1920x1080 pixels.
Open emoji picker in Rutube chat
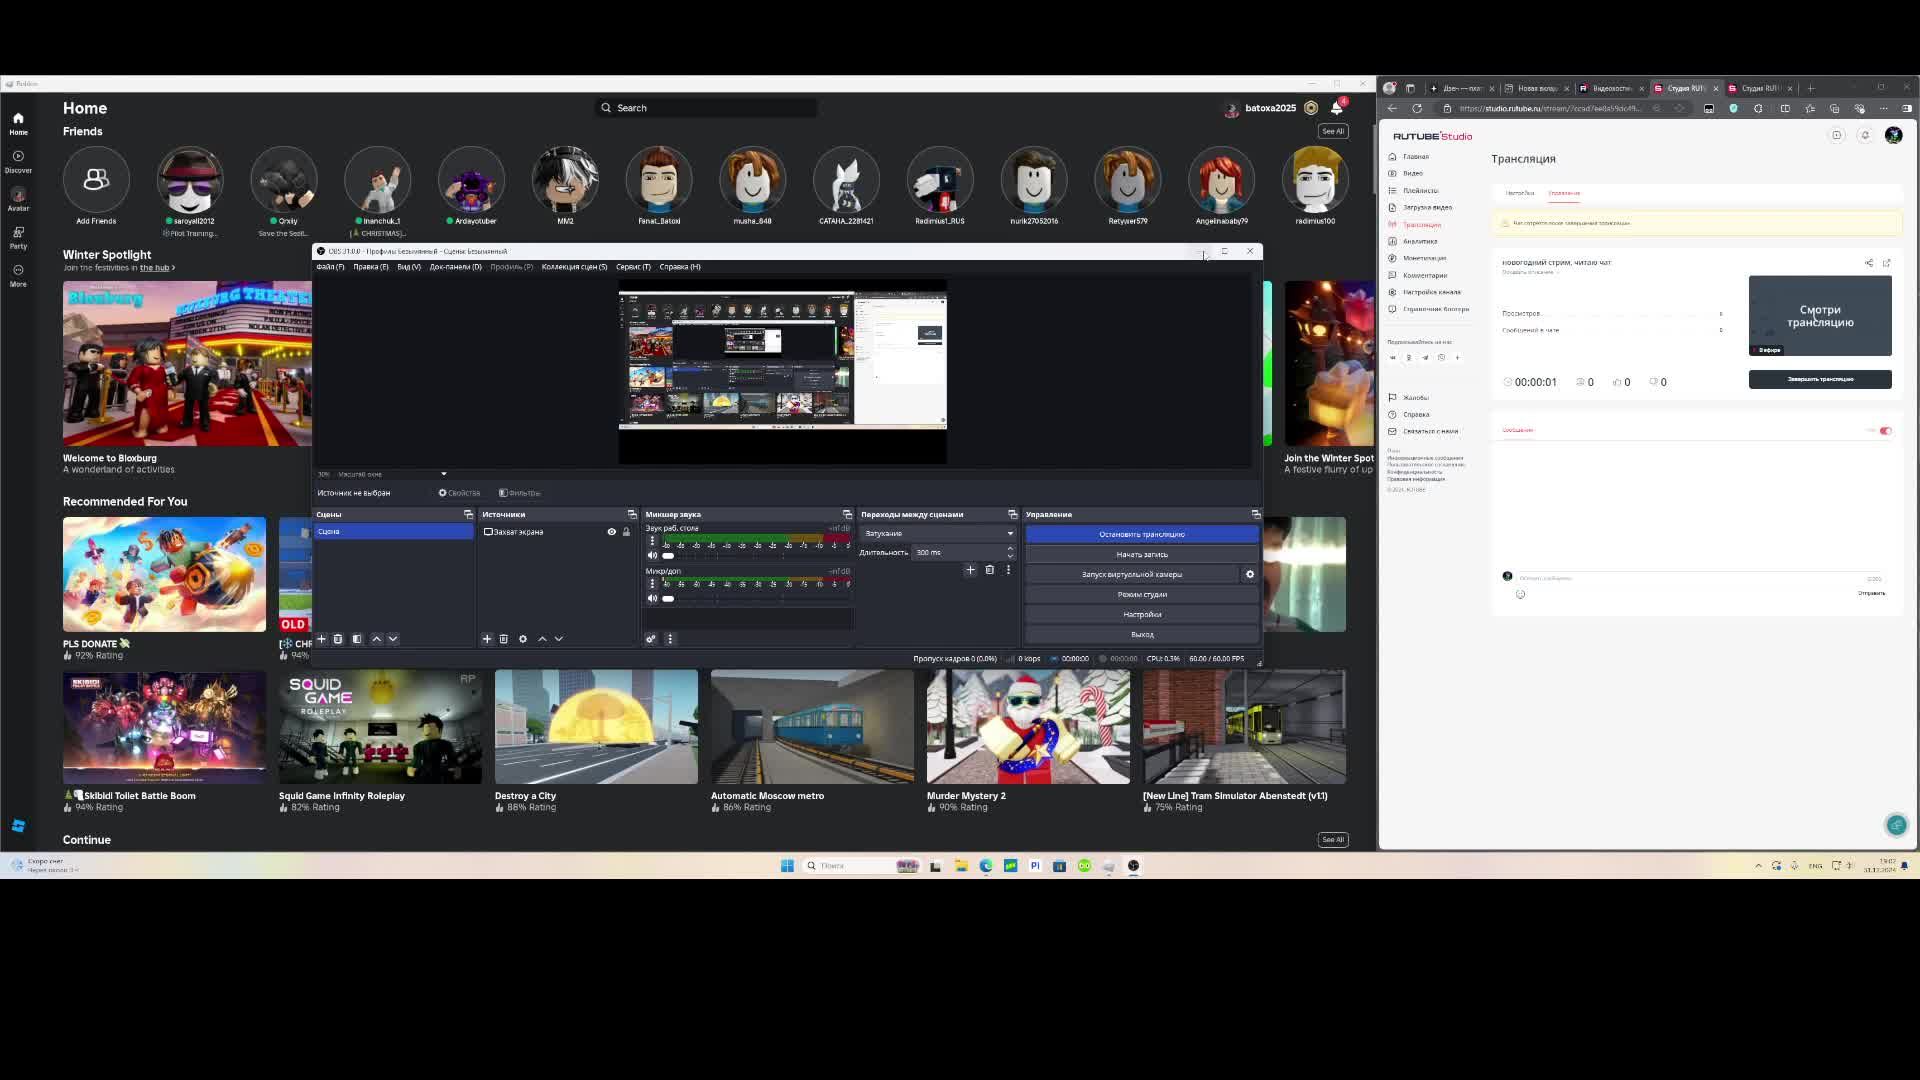click(1521, 594)
